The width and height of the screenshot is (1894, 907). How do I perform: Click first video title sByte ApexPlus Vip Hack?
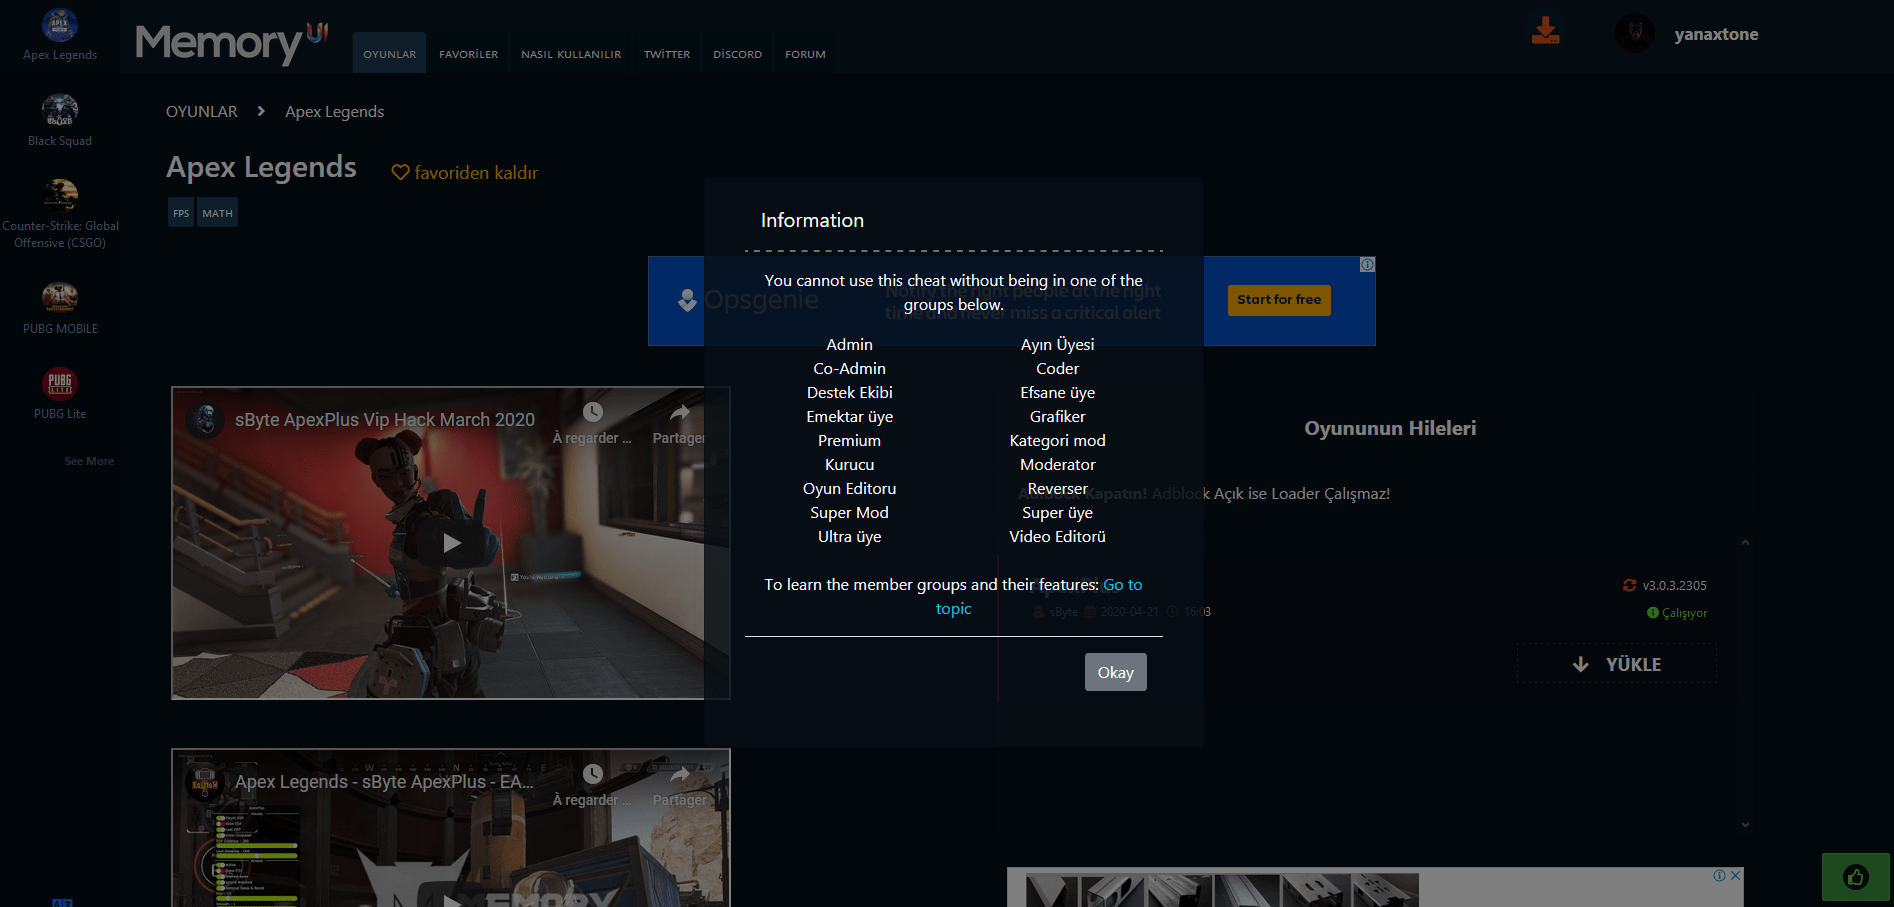click(x=385, y=420)
